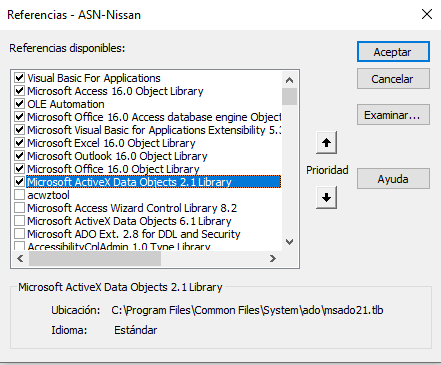Uncheck Visual Basic for Applications Extensibility reference
The image size is (441, 365).
point(19,130)
